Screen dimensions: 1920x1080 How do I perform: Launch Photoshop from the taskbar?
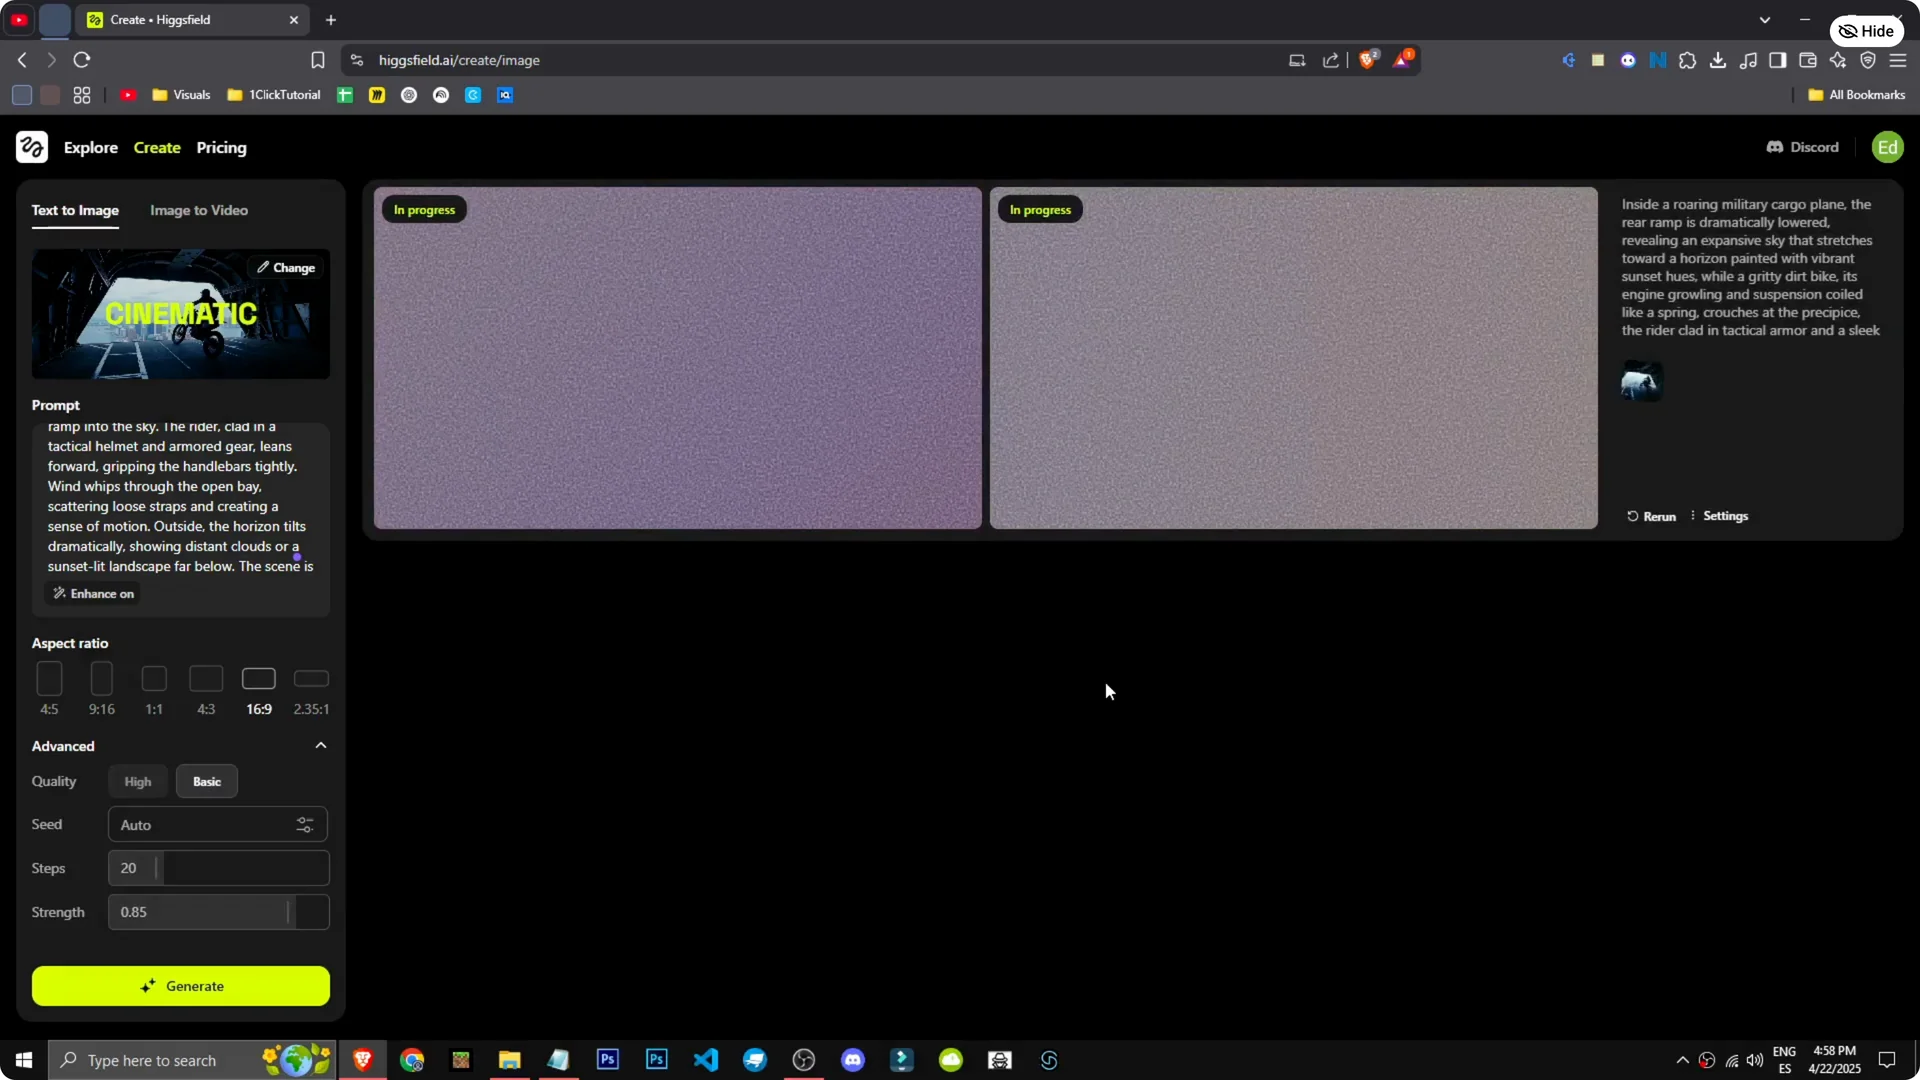pos(607,1059)
